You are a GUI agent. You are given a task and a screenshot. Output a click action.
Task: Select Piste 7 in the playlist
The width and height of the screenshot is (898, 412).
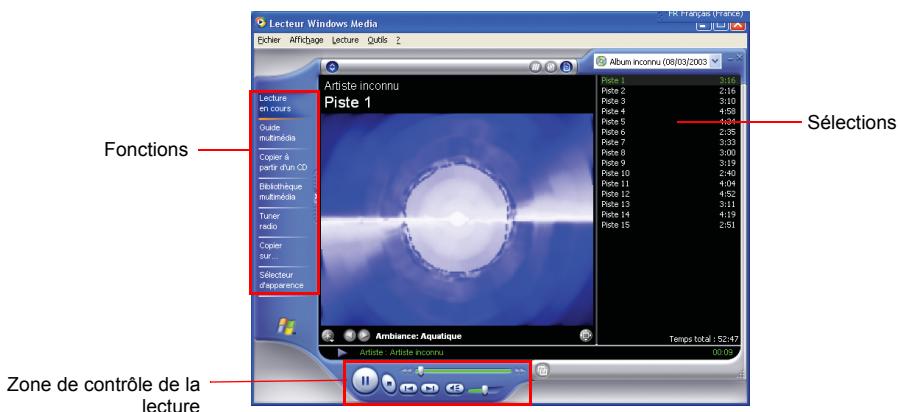tap(611, 142)
